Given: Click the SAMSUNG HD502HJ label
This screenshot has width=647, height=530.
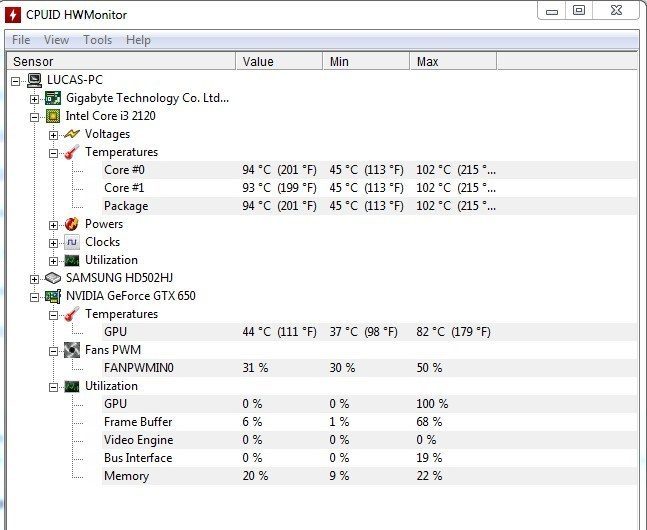Looking at the screenshot, I should click(119, 278).
